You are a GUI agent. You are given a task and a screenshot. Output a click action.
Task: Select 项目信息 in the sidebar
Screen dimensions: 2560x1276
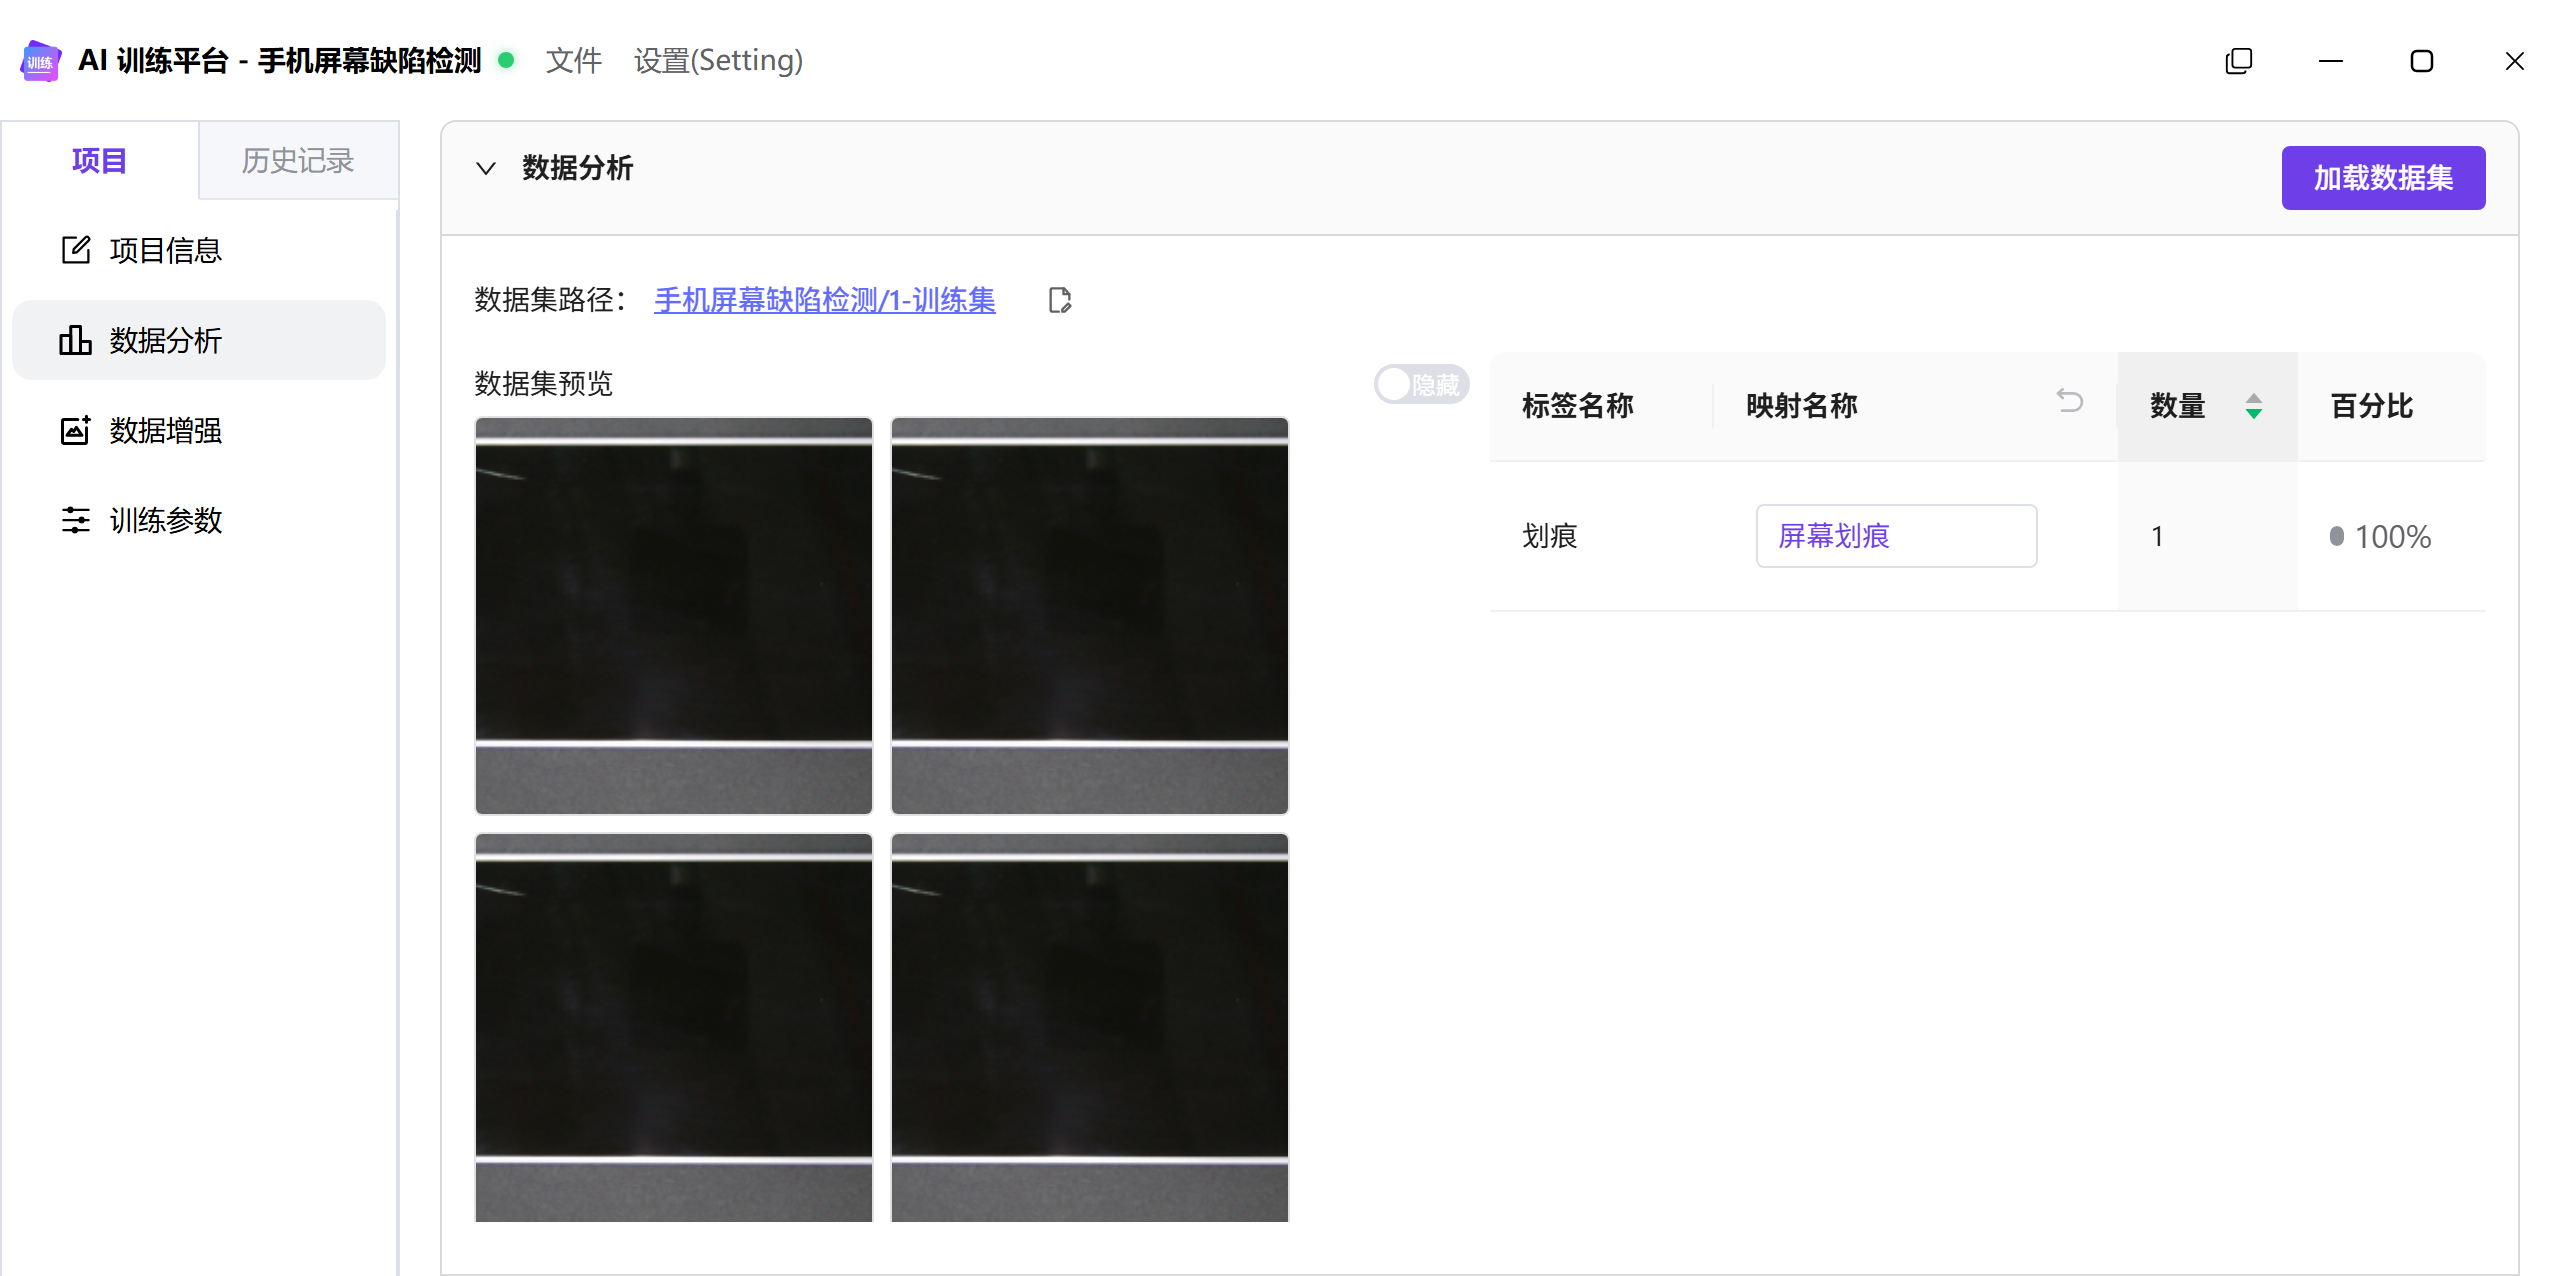198,250
